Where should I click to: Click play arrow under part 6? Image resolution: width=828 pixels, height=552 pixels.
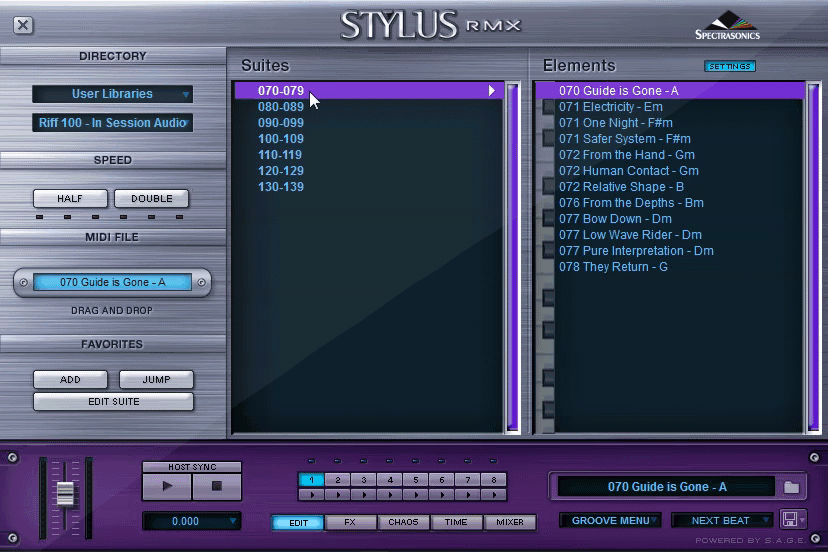442,495
